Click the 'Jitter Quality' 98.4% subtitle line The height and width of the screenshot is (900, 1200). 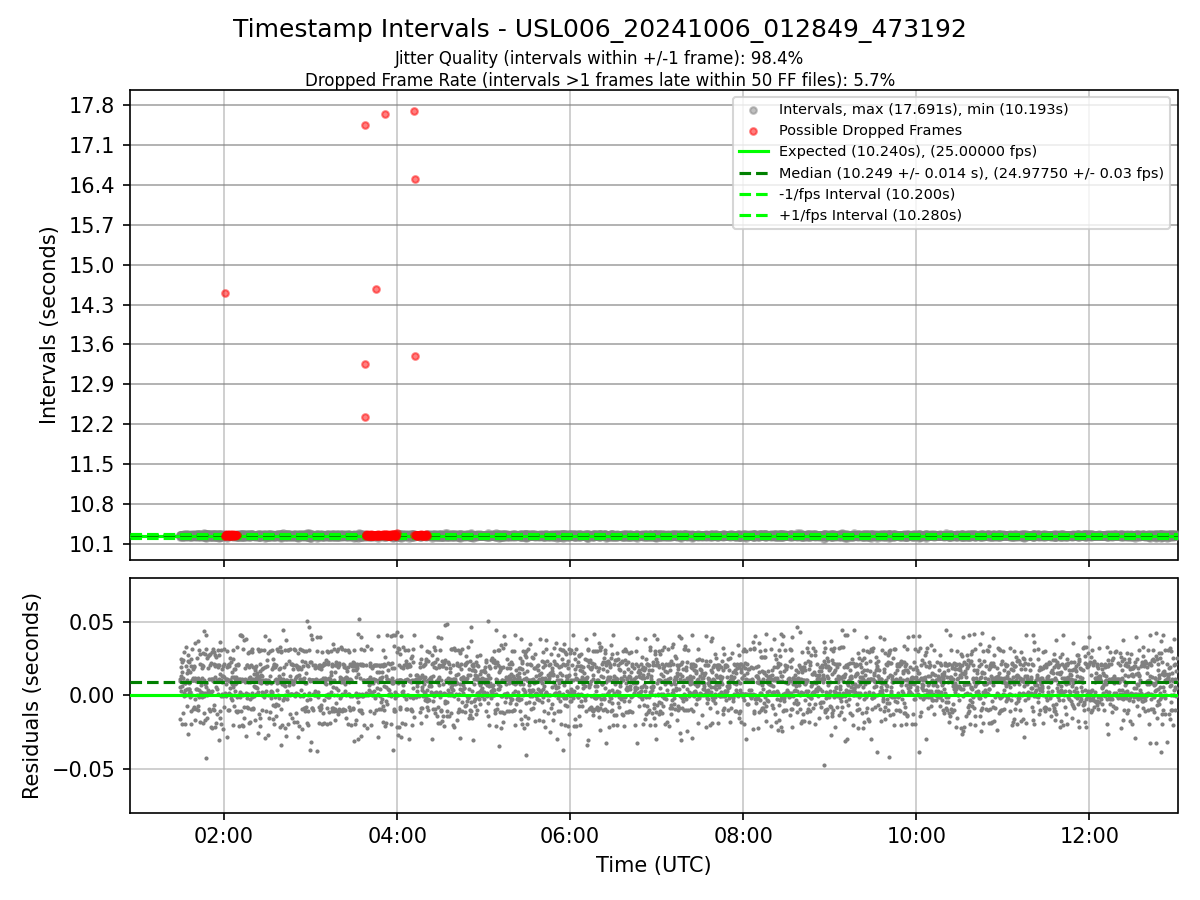599,58
